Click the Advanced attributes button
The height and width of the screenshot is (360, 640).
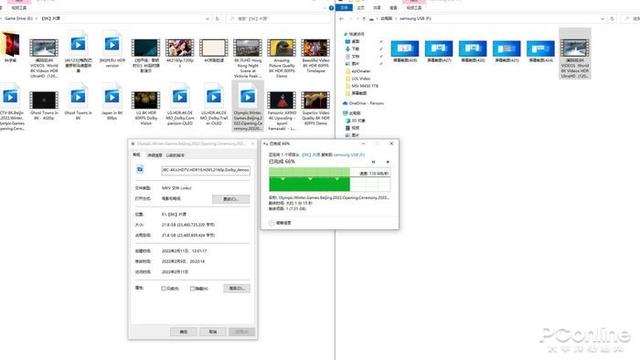[x=236, y=288]
